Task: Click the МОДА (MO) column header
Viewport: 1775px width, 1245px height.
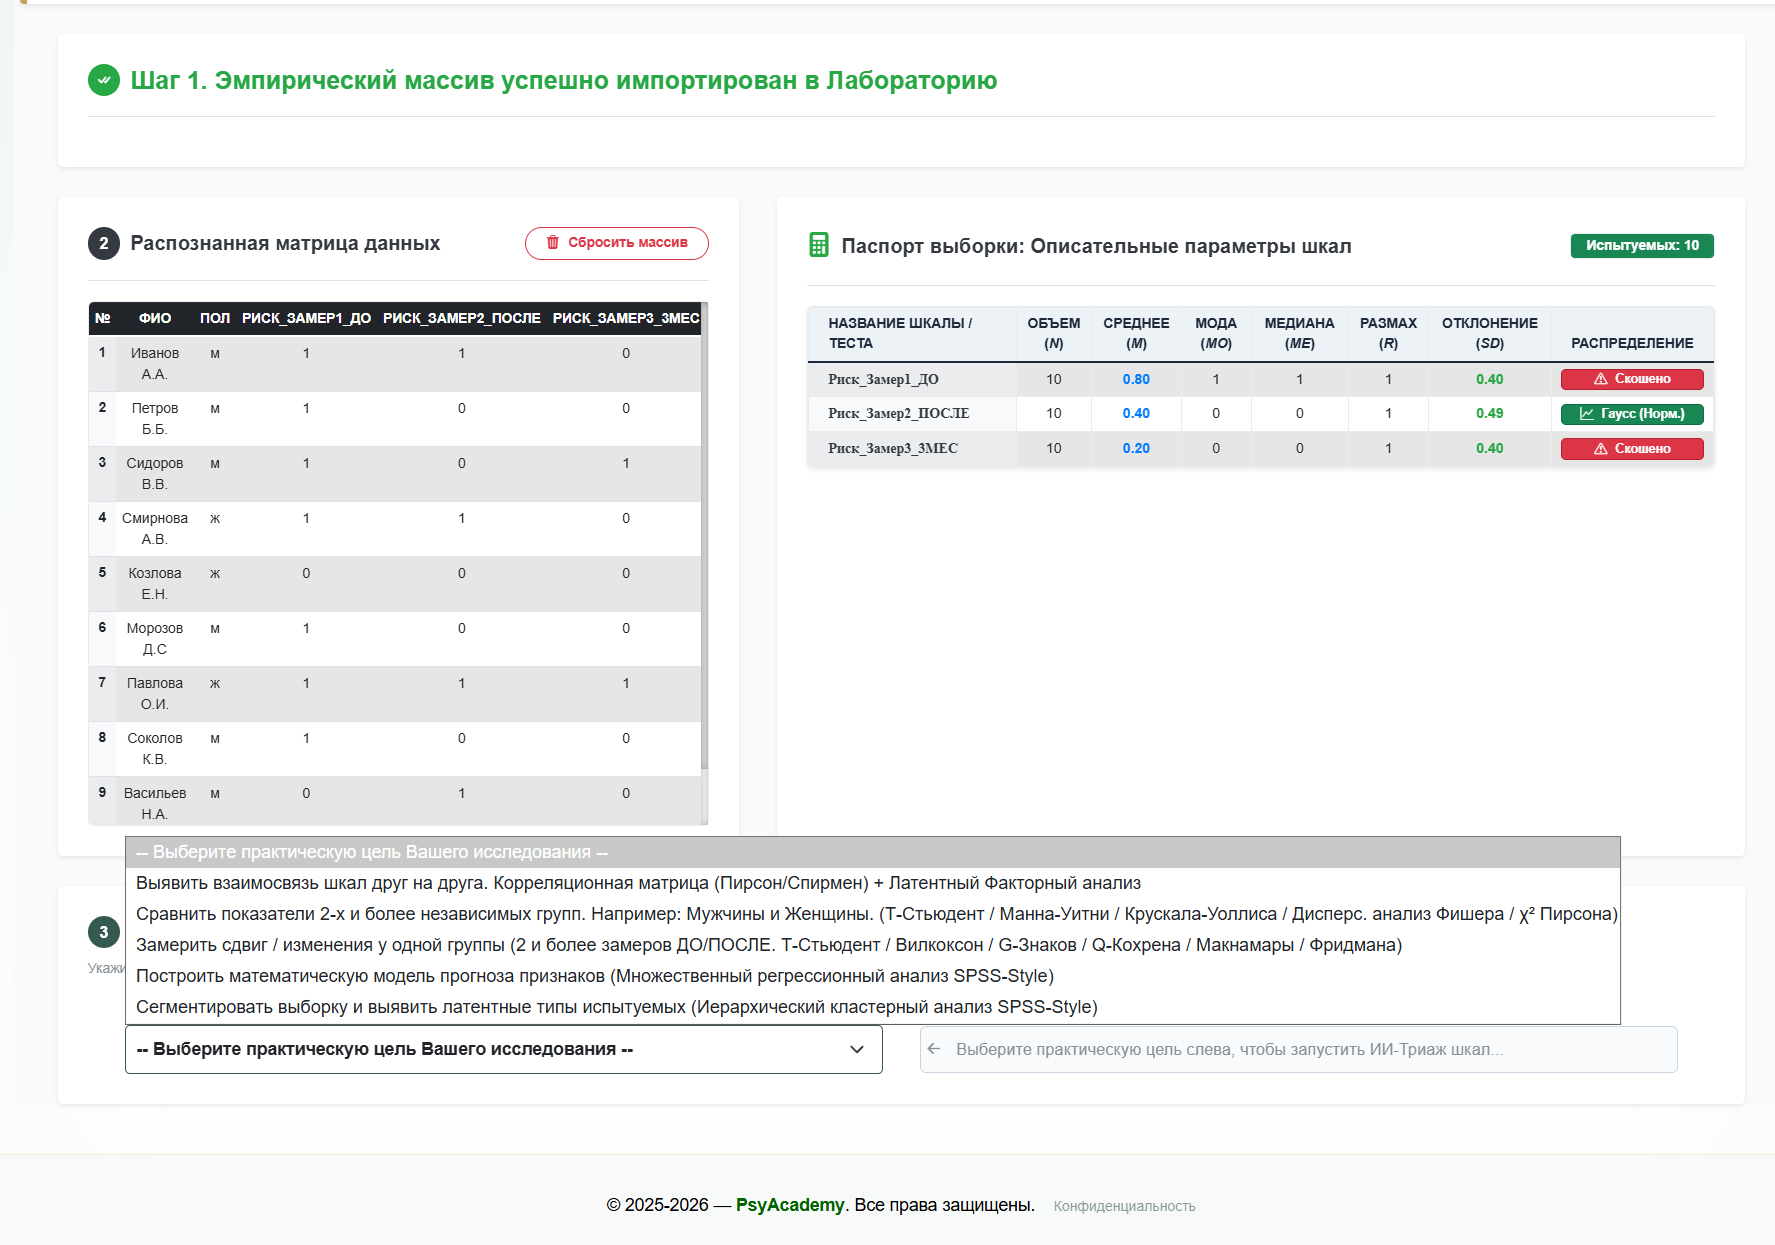Action: point(1216,333)
